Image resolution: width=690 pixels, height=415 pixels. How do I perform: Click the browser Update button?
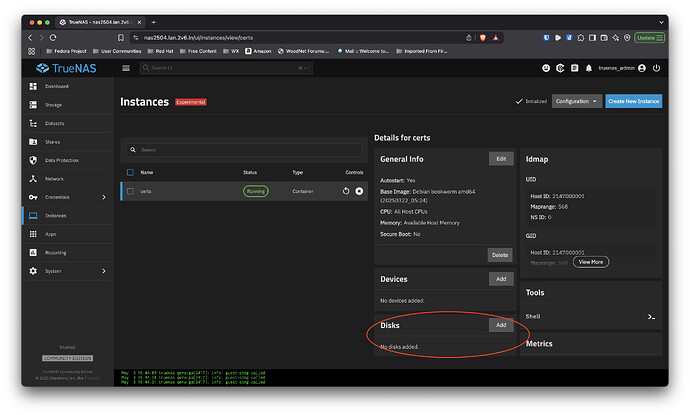[650, 38]
